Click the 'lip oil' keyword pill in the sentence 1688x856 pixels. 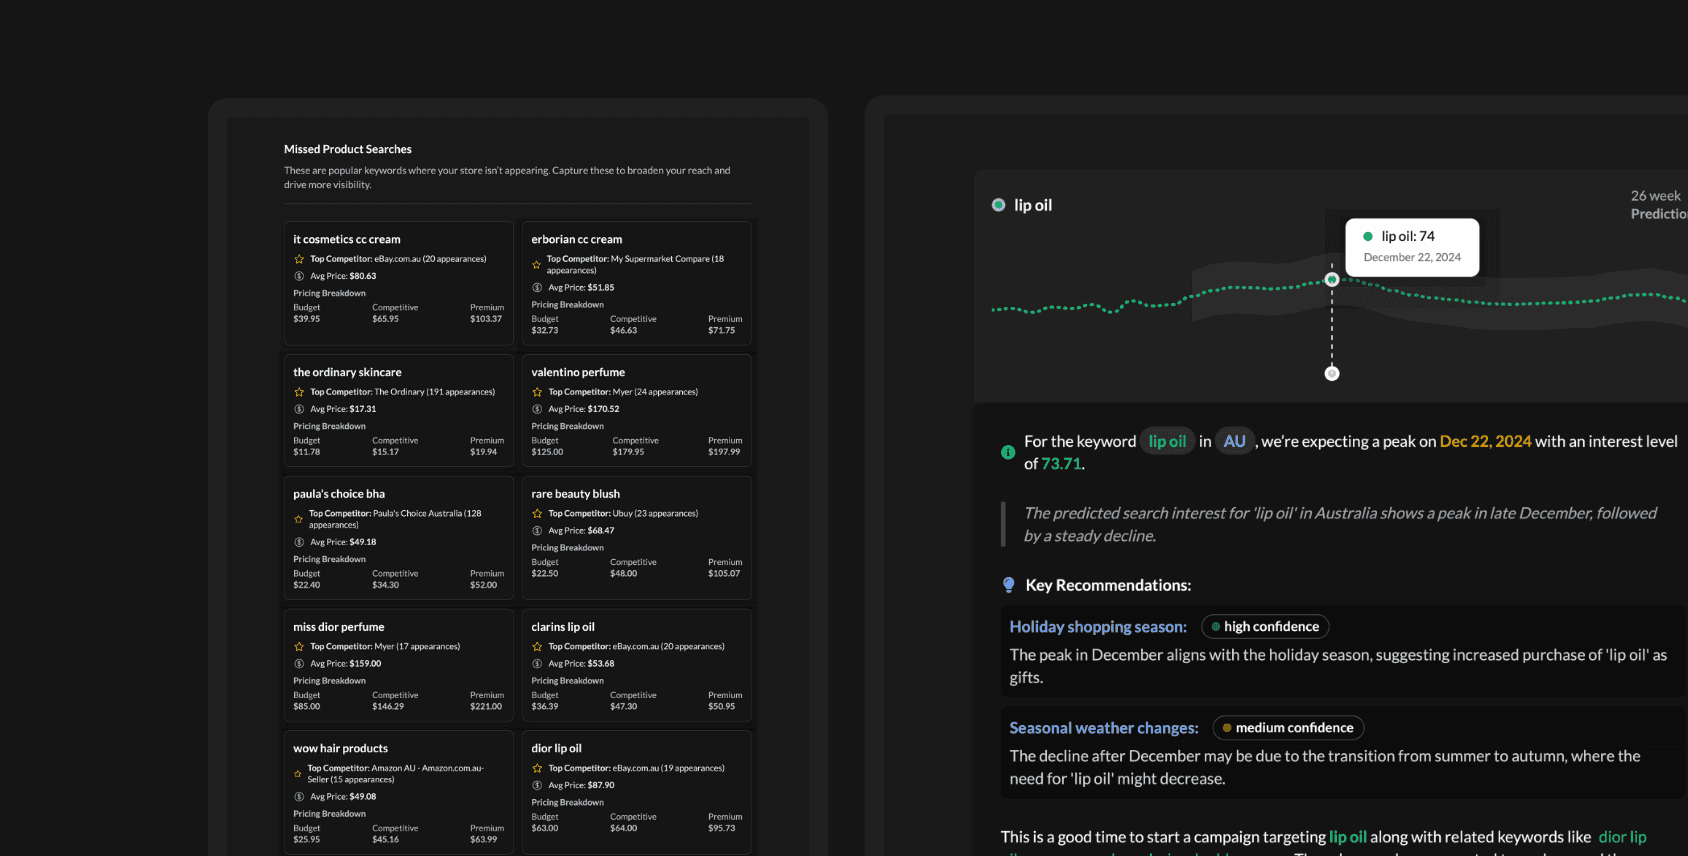(1167, 441)
